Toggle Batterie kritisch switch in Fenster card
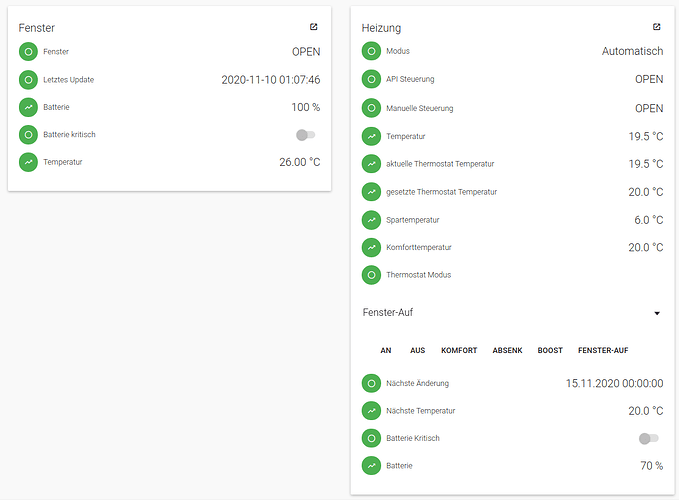 click(306, 135)
